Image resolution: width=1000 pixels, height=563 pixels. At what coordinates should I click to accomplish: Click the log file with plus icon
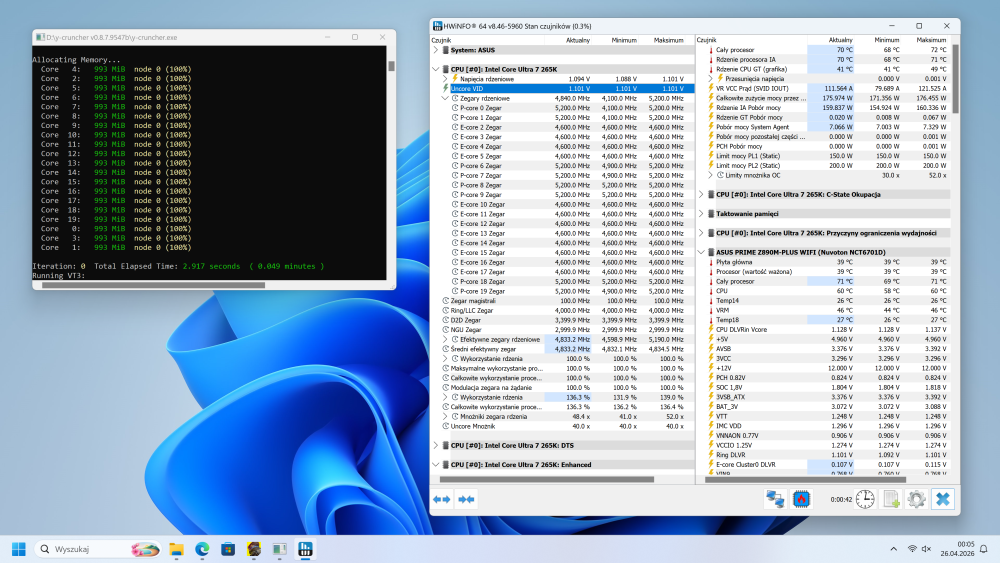(891, 499)
